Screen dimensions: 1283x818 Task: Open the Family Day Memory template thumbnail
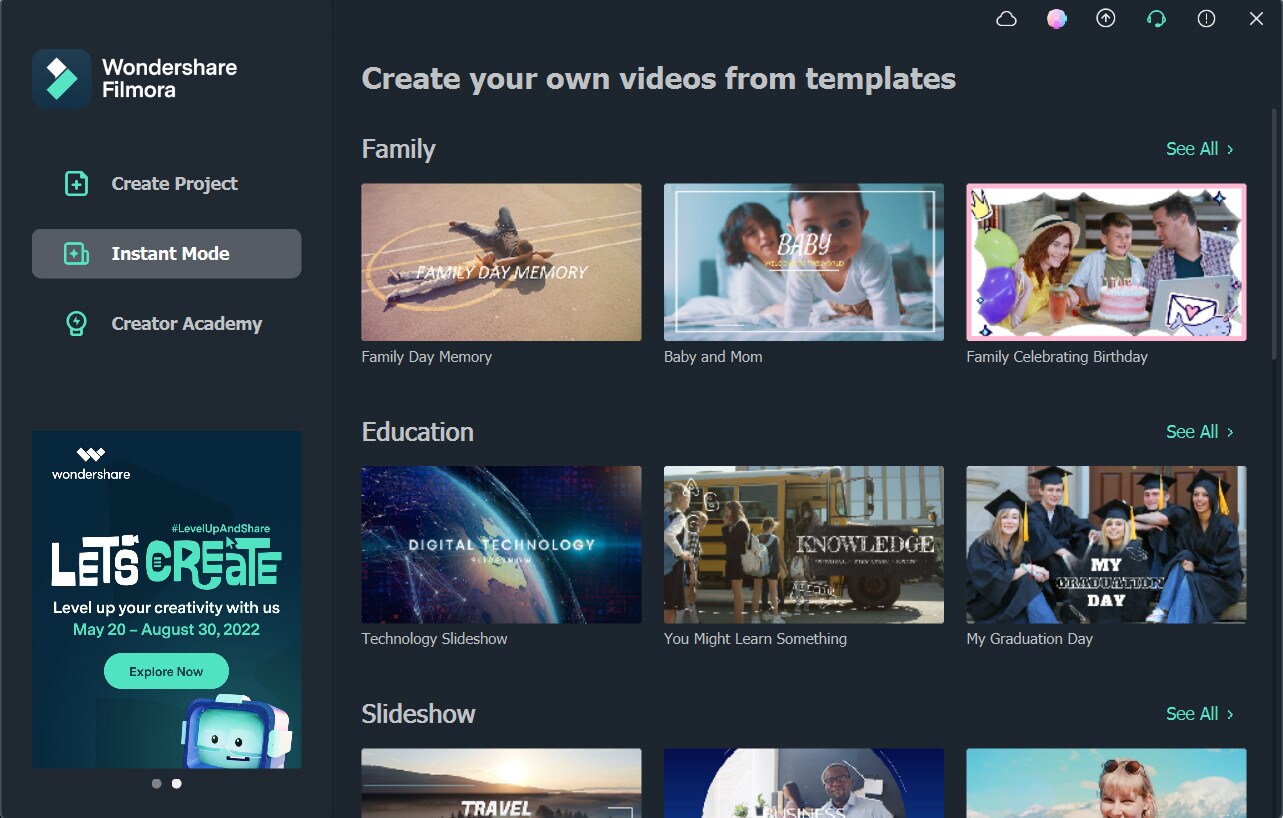(x=501, y=262)
